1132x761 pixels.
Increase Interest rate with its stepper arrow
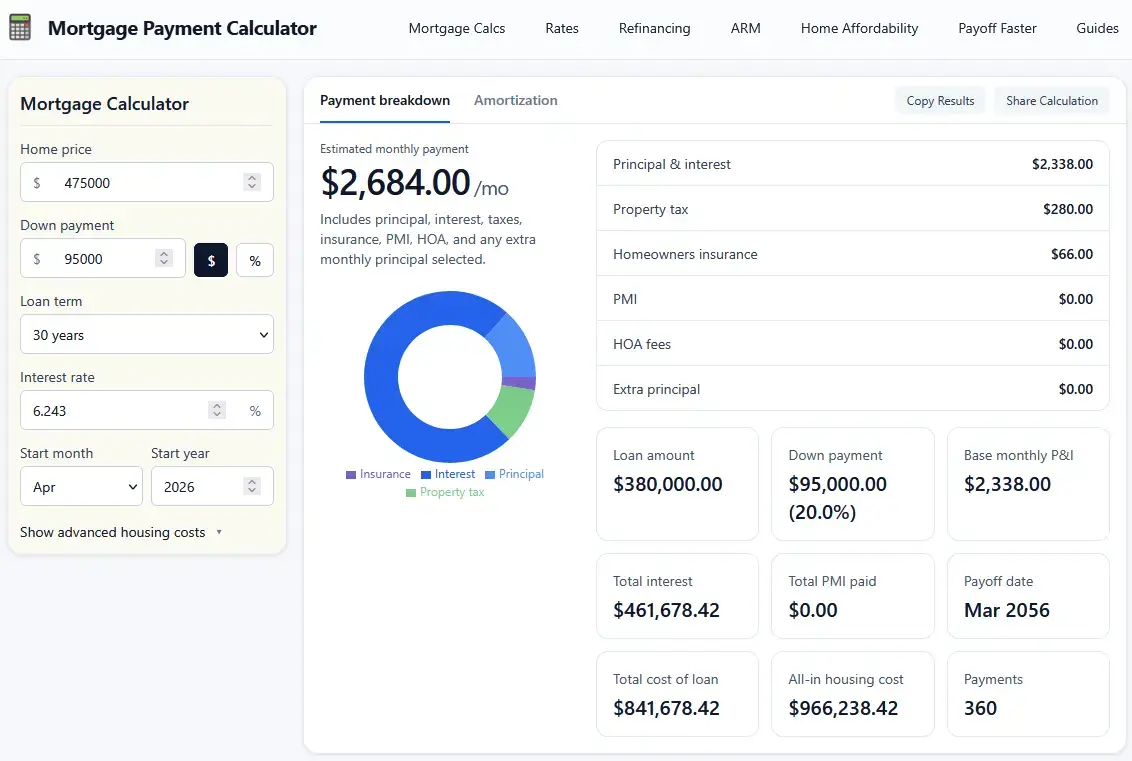coord(217,404)
